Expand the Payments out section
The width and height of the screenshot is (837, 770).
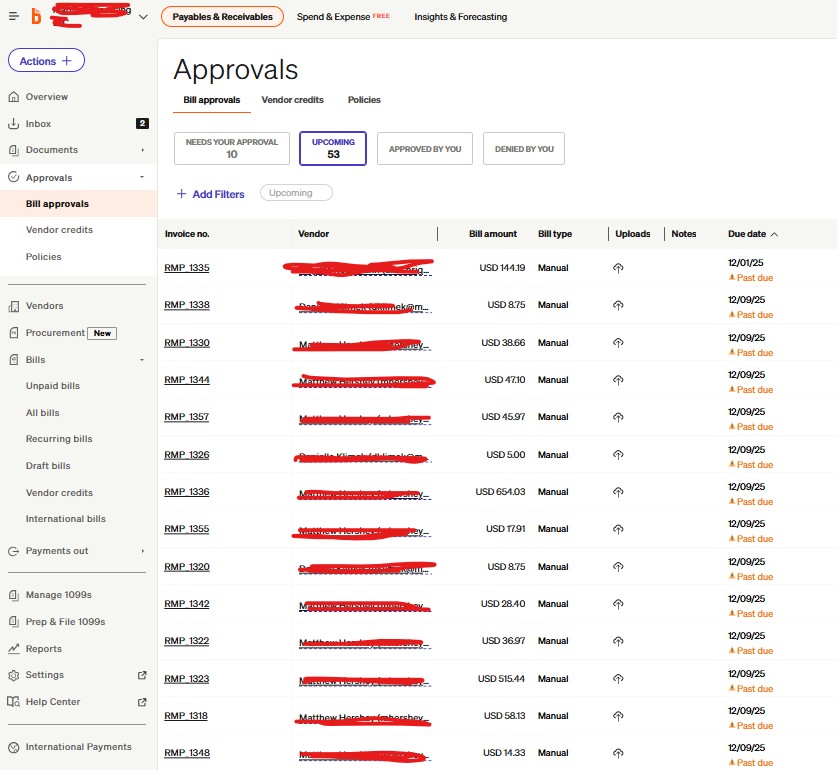click(143, 551)
